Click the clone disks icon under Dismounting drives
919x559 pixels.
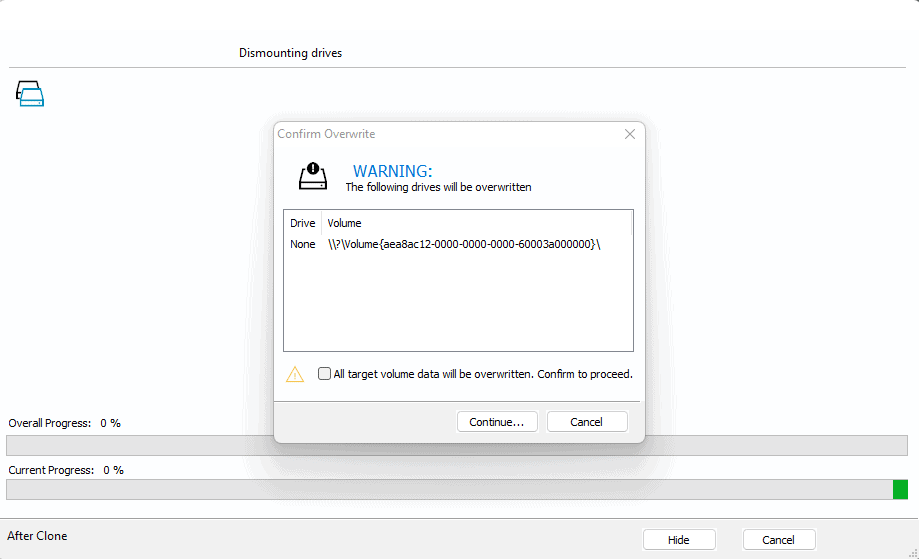pyautogui.click(x=30, y=94)
